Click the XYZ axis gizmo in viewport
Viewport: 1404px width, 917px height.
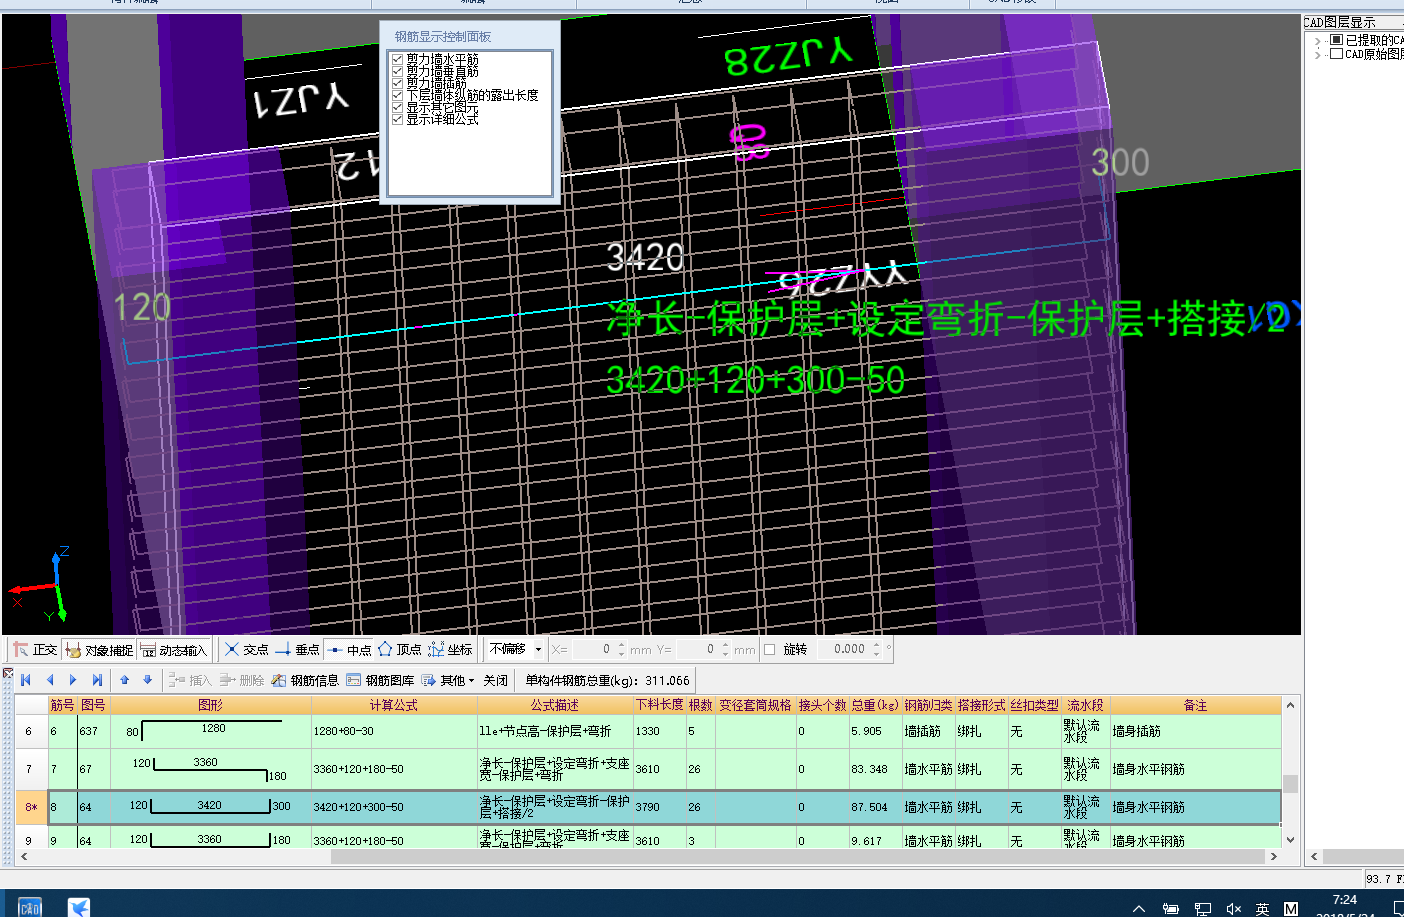tap(40, 585)
